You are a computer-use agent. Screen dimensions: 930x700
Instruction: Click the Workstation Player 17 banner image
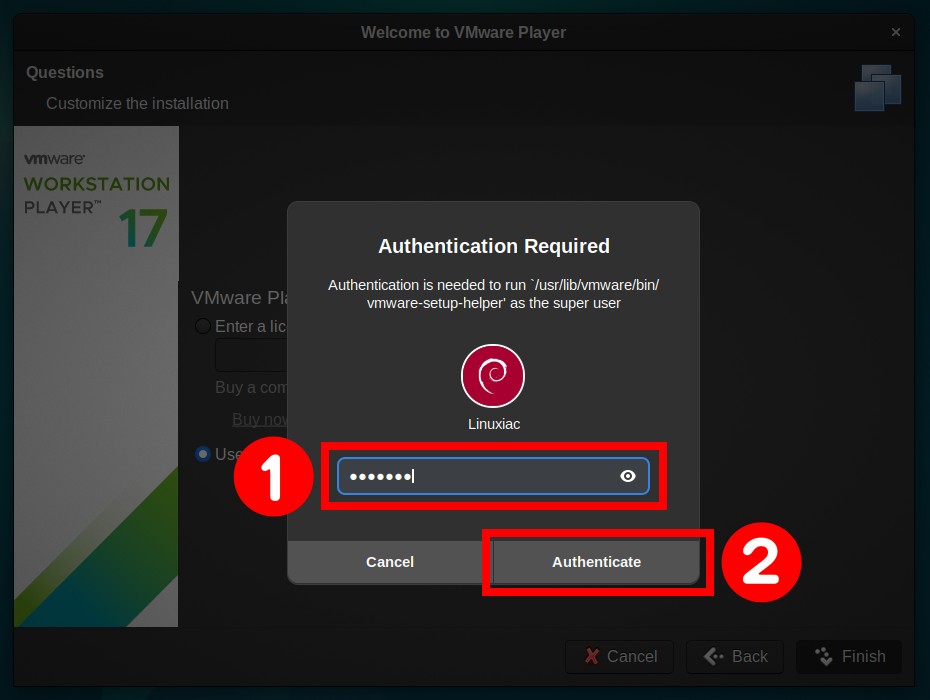click(x=96, y=376)
